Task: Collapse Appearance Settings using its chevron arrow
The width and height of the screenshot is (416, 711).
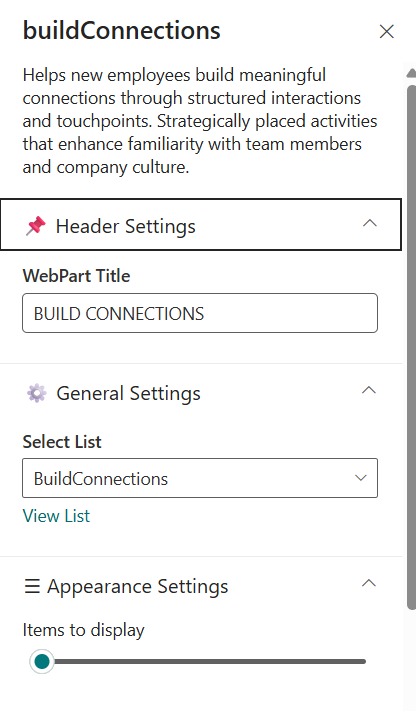Action: click(x=369, y=583)
